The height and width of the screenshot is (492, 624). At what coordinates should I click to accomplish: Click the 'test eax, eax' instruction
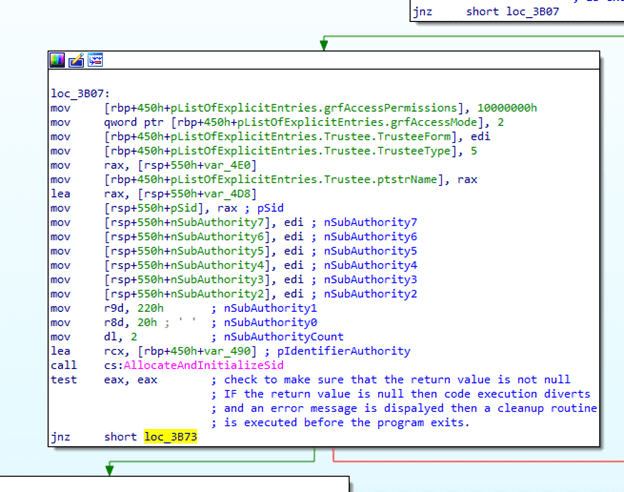pos(104,380)
